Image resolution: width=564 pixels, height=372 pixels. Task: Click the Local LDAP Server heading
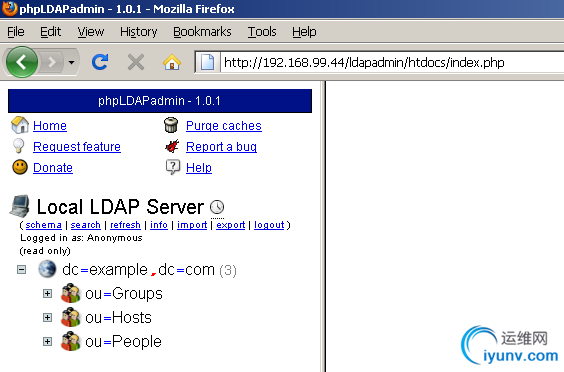pyautogui.click(x=120, y=207)
